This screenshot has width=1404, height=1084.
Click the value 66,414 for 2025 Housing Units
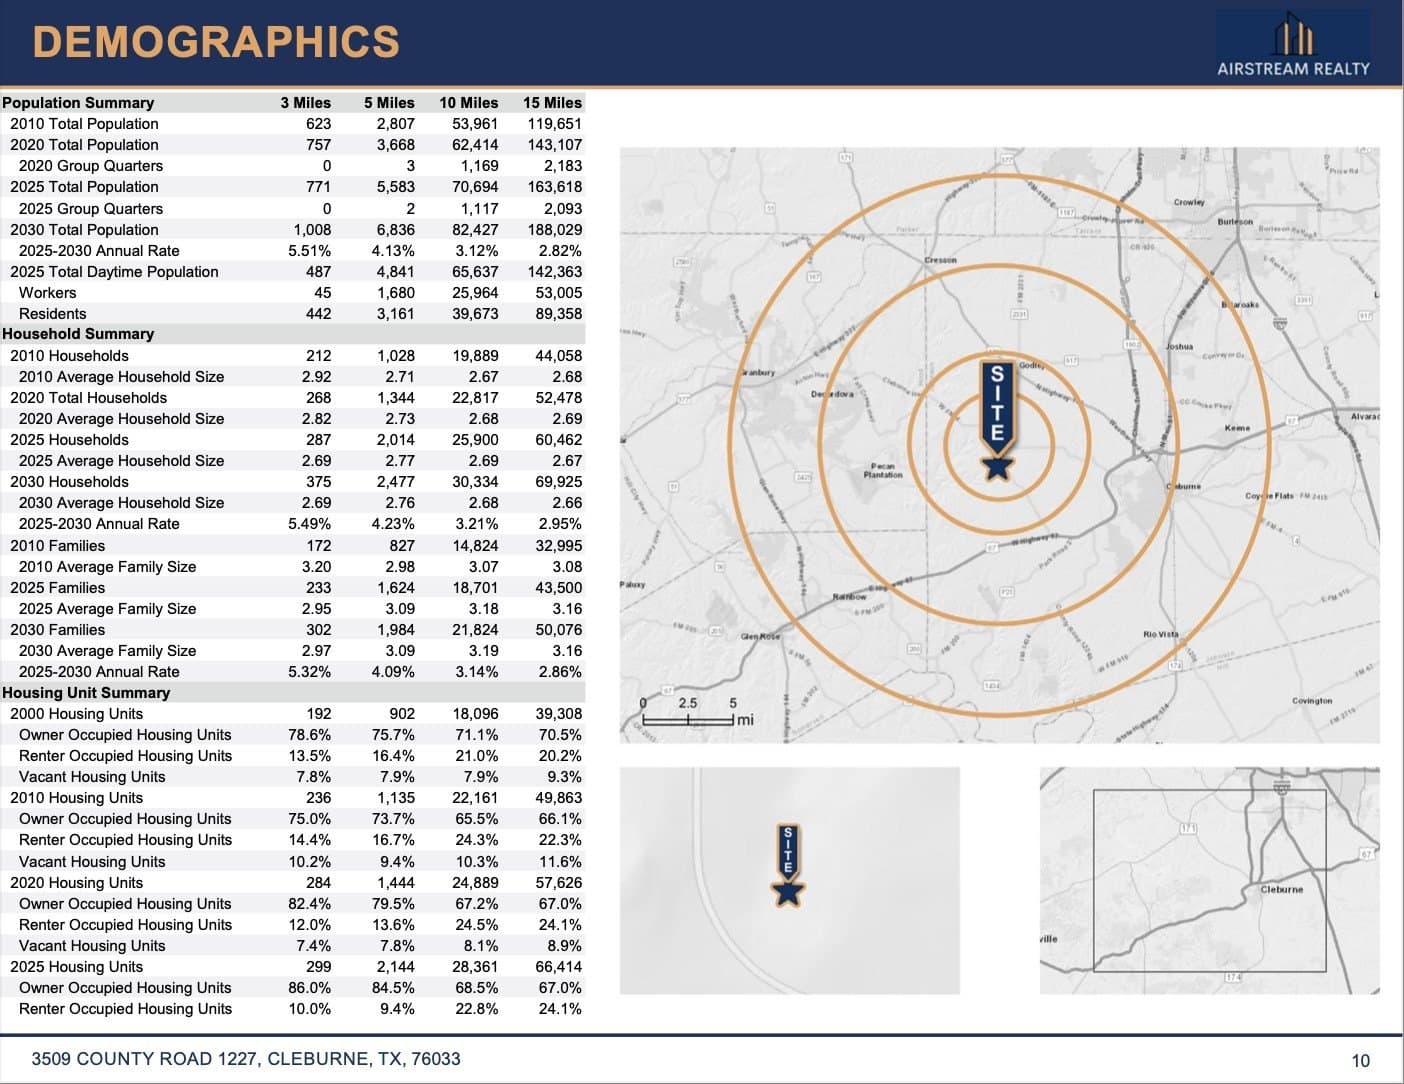tap(558, 966)
